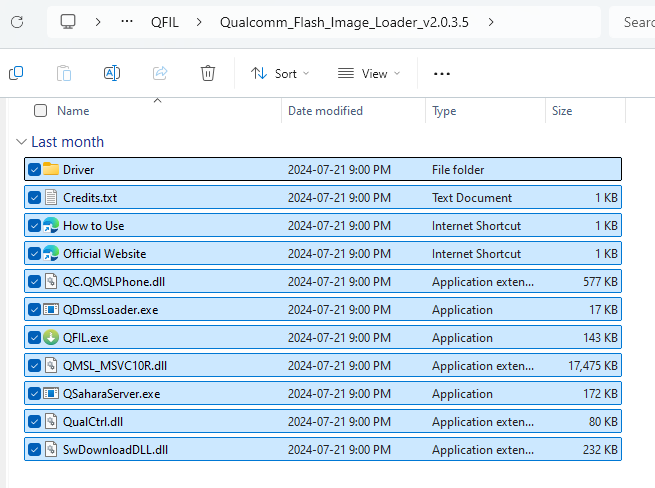The image size is (655, 488).
Task: Click the QDmssLoader.exe application icon
Action: click(x=51, y=310)
